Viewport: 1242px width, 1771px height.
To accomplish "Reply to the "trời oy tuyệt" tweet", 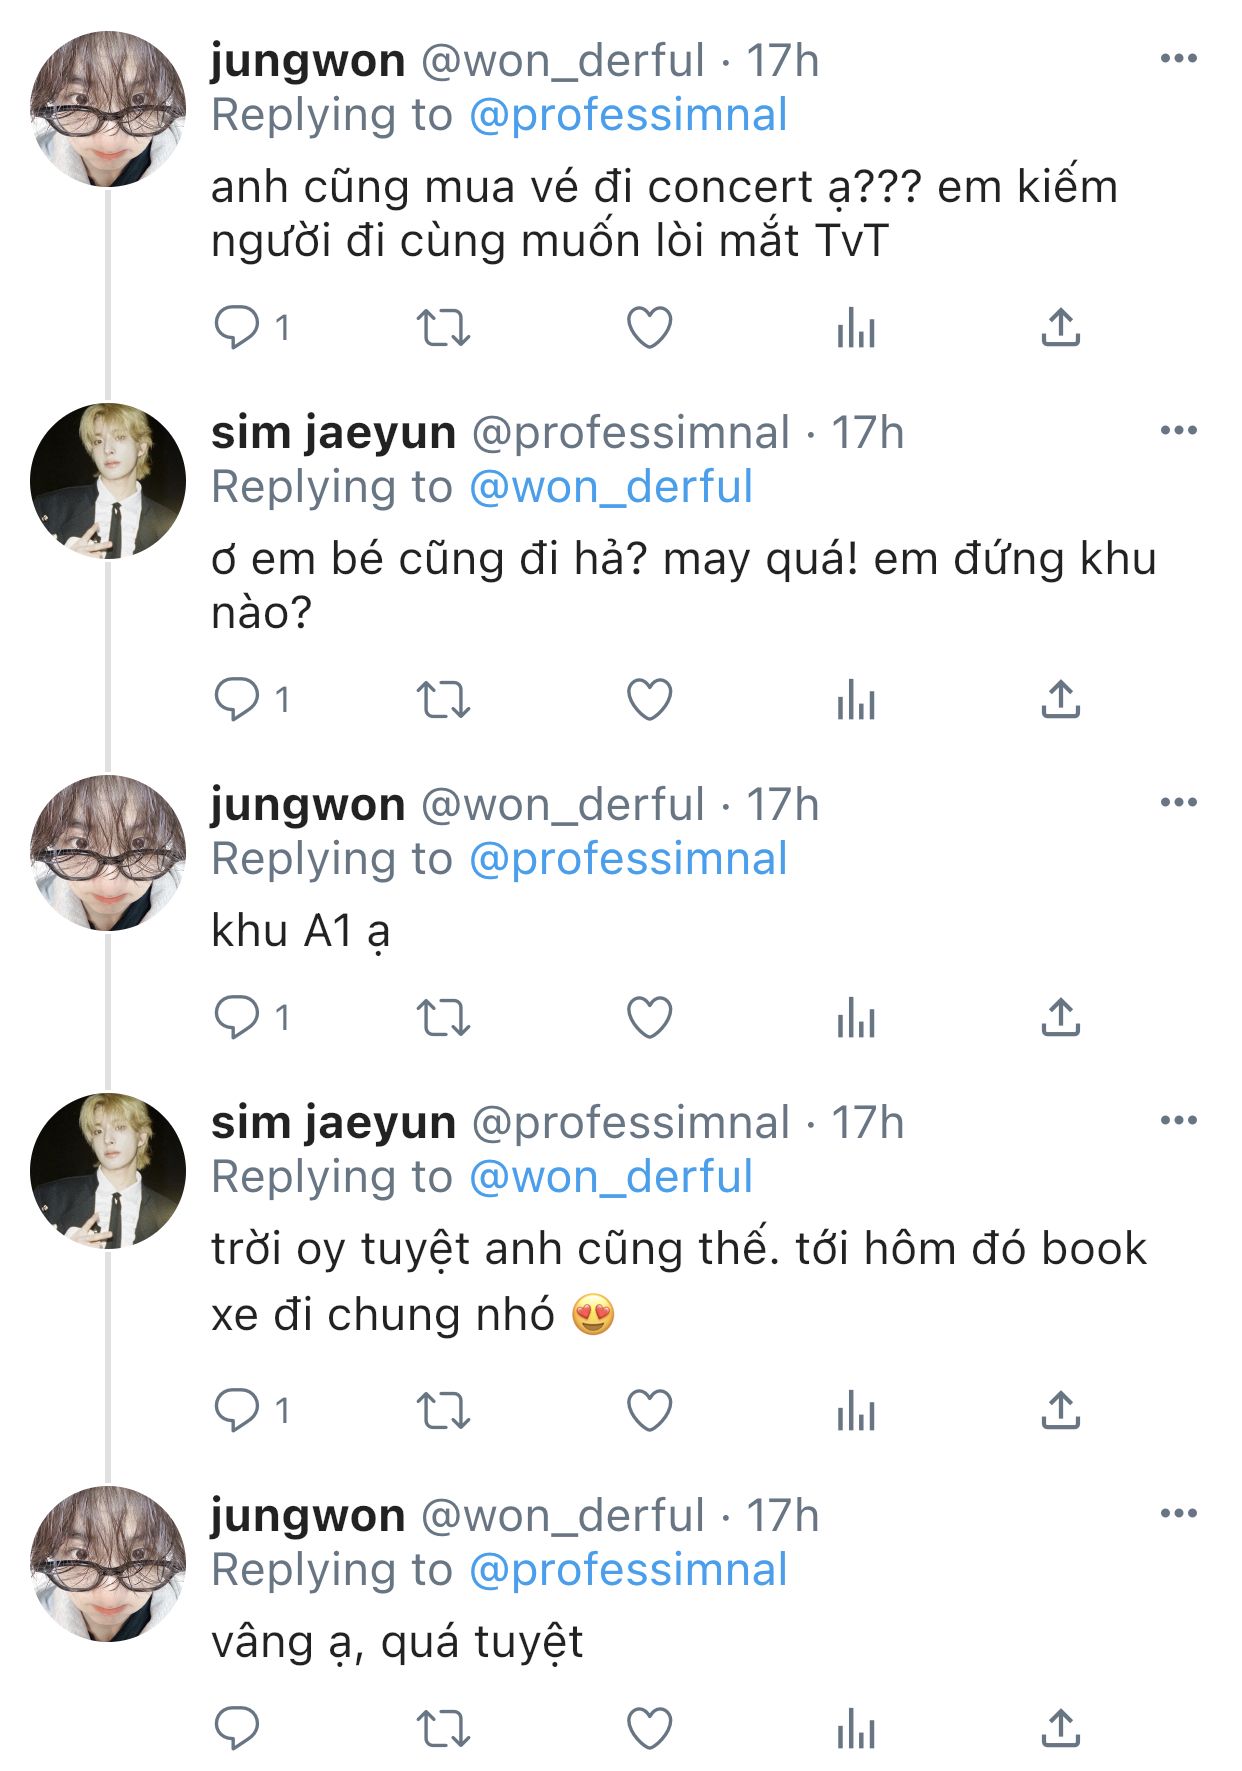I will pyautogui.click(x=237, y=1410).
